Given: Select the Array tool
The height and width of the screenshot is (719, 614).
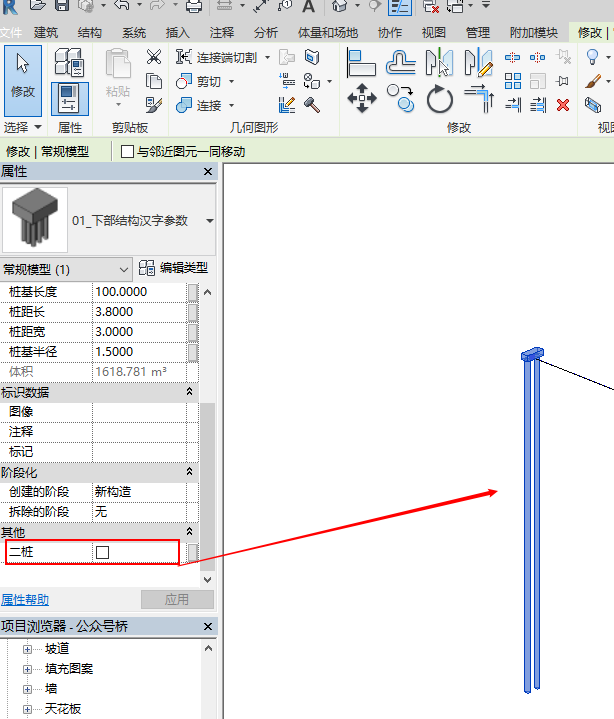Looking at the screenshot, I should click(513, 81).
